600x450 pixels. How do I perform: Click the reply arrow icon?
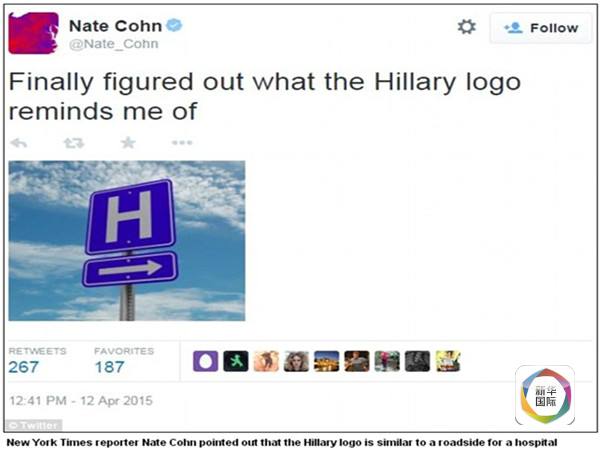[19, 143]
